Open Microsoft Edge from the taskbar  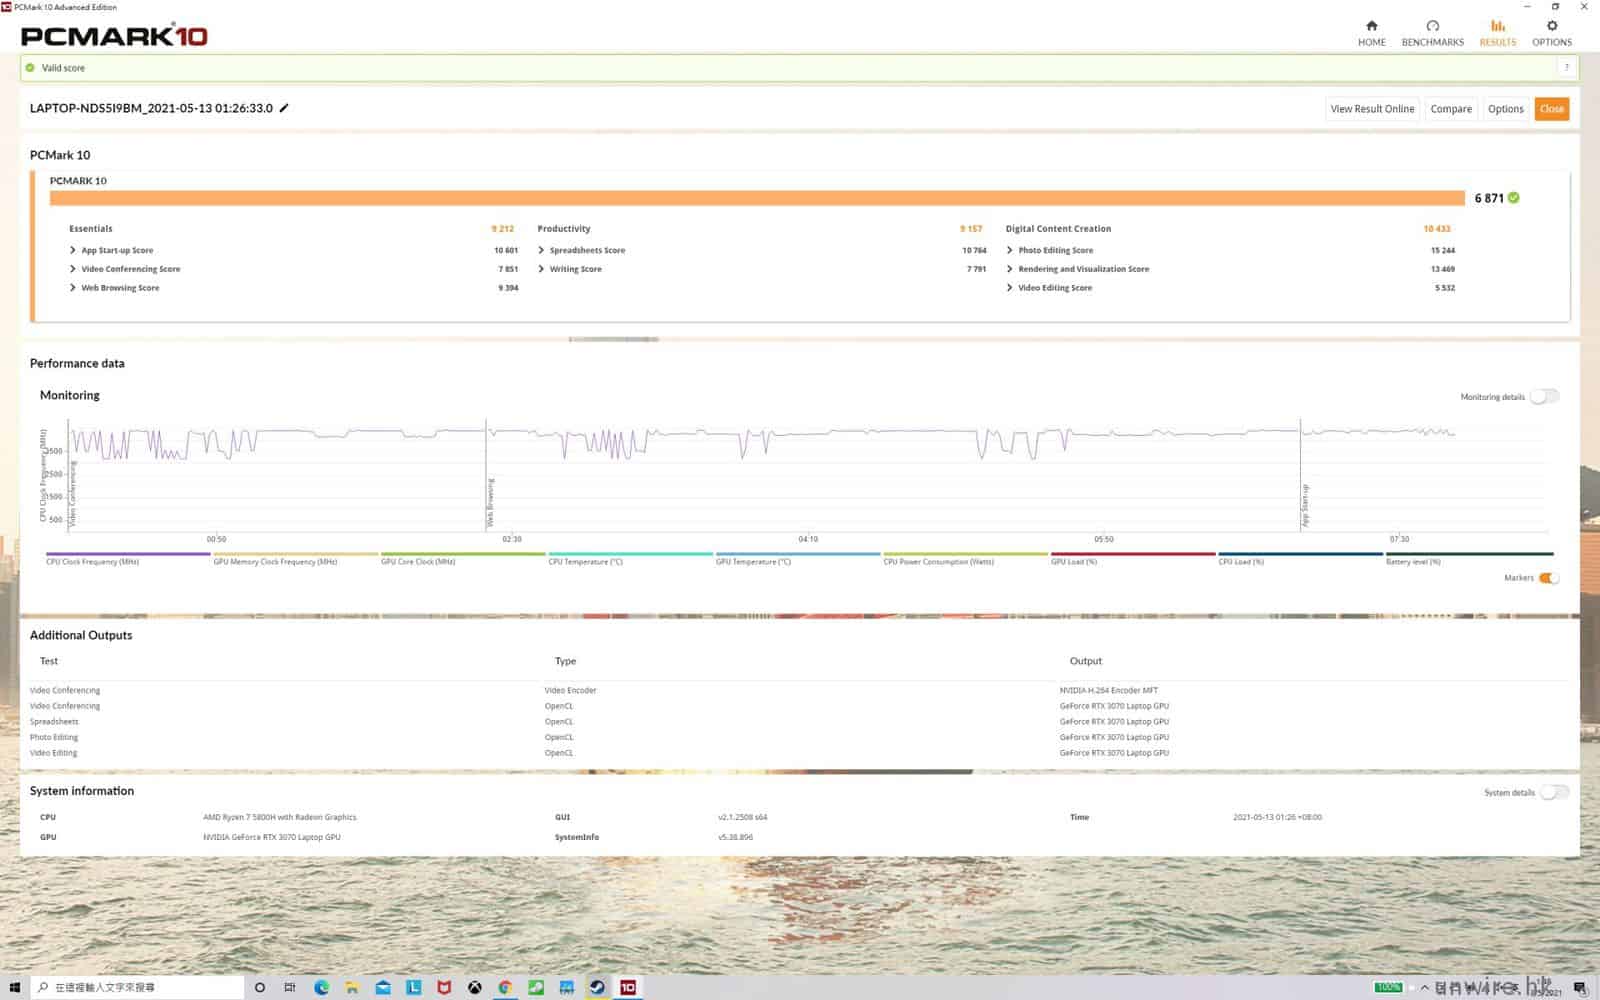321,987
